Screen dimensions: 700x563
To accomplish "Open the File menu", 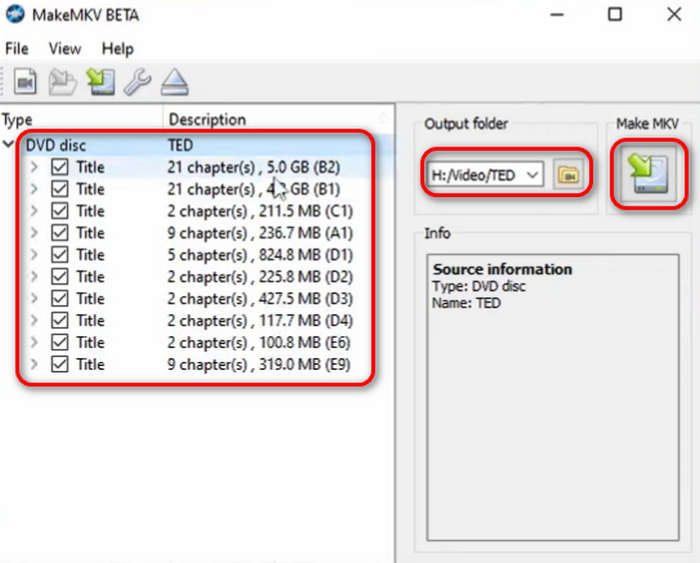I will pos(17,48).
